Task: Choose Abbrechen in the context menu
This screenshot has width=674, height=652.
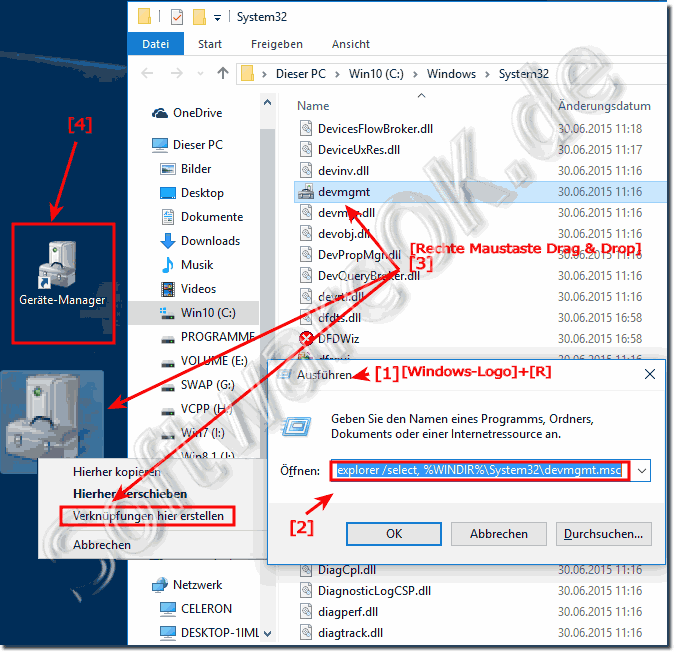Action: tap(102, 545)
